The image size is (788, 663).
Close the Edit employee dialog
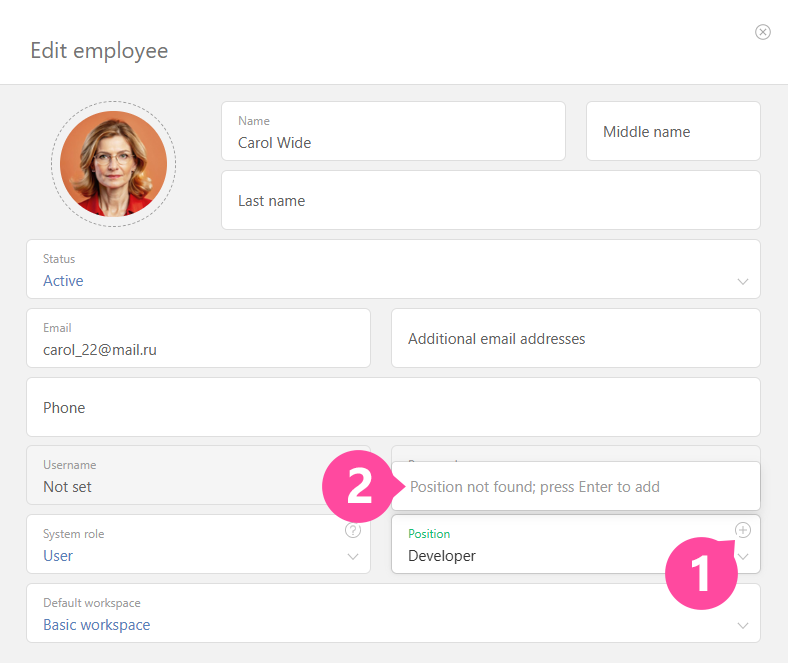[763, 32]
